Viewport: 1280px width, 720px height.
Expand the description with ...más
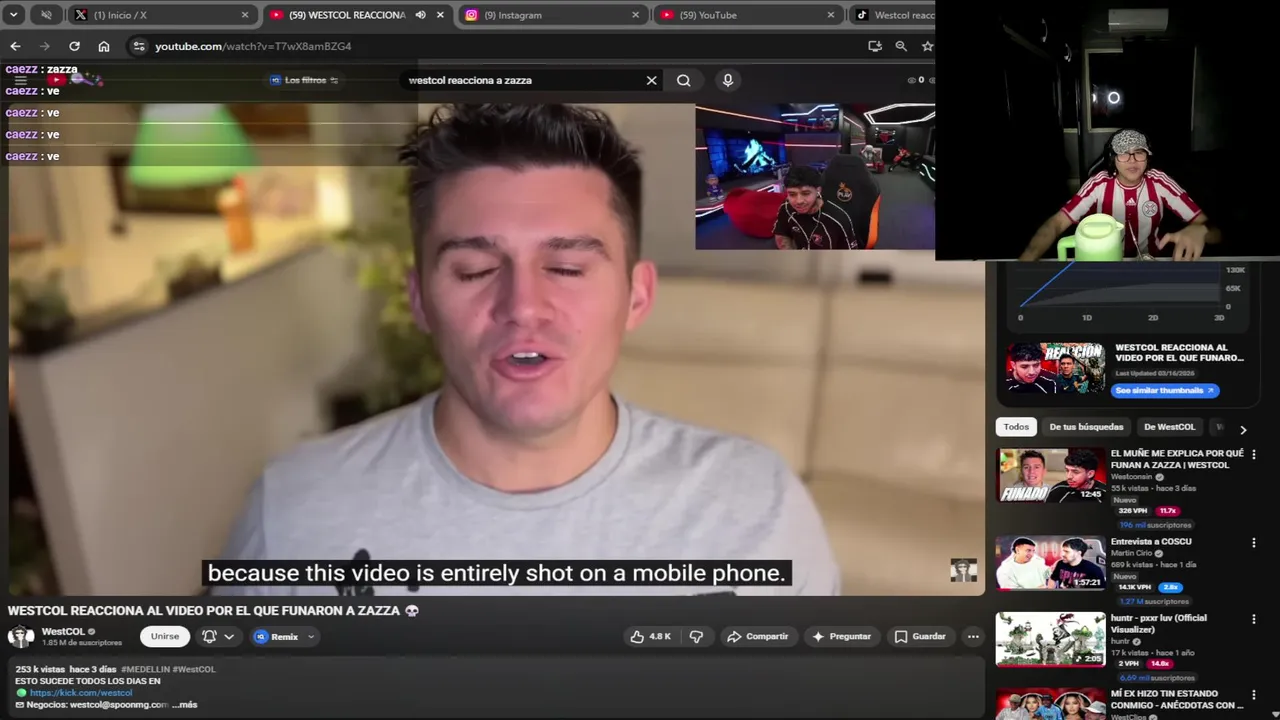click(x=185, y=705)
